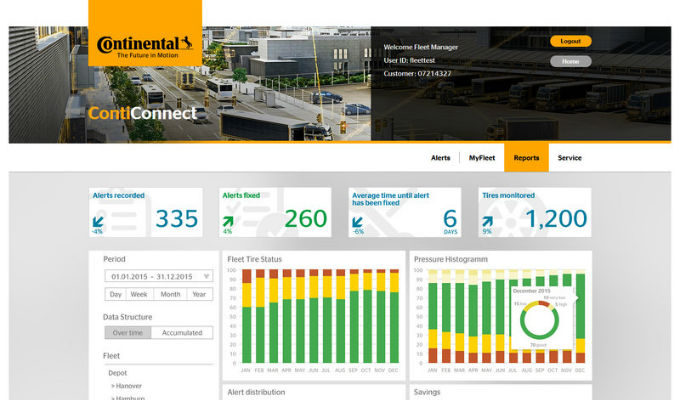Click the Tires monitored trend arrow

point(487,221)
